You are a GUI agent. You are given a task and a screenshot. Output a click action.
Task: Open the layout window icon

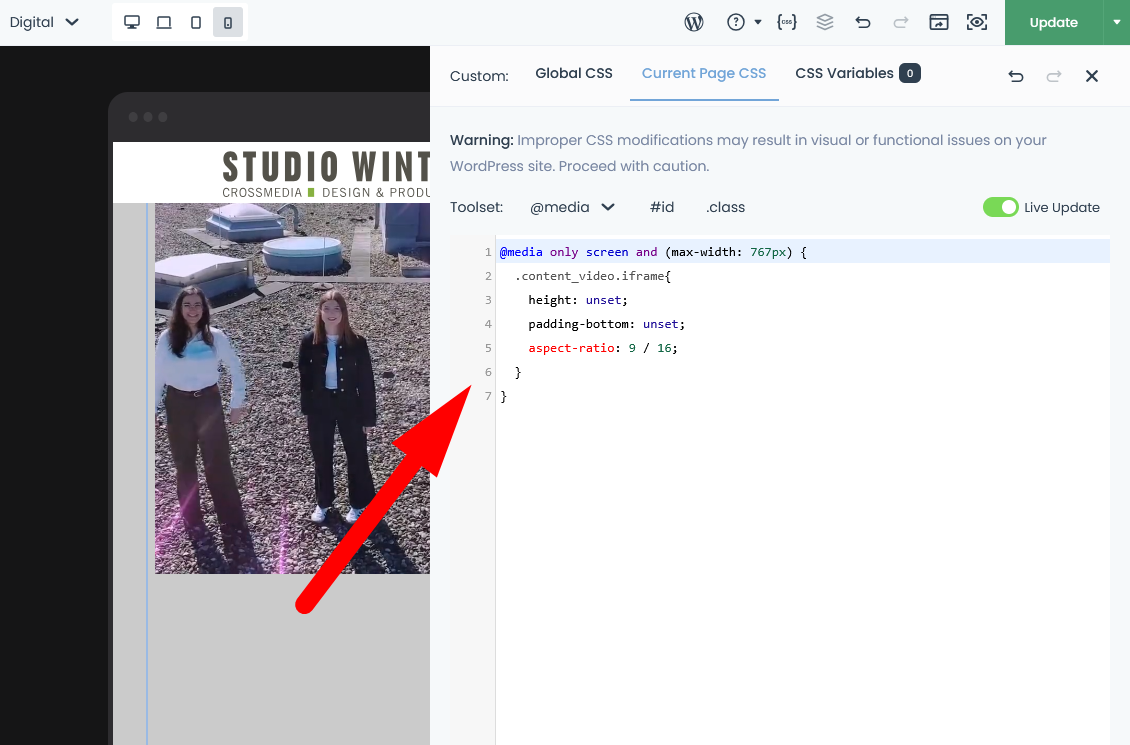point(938,22)
